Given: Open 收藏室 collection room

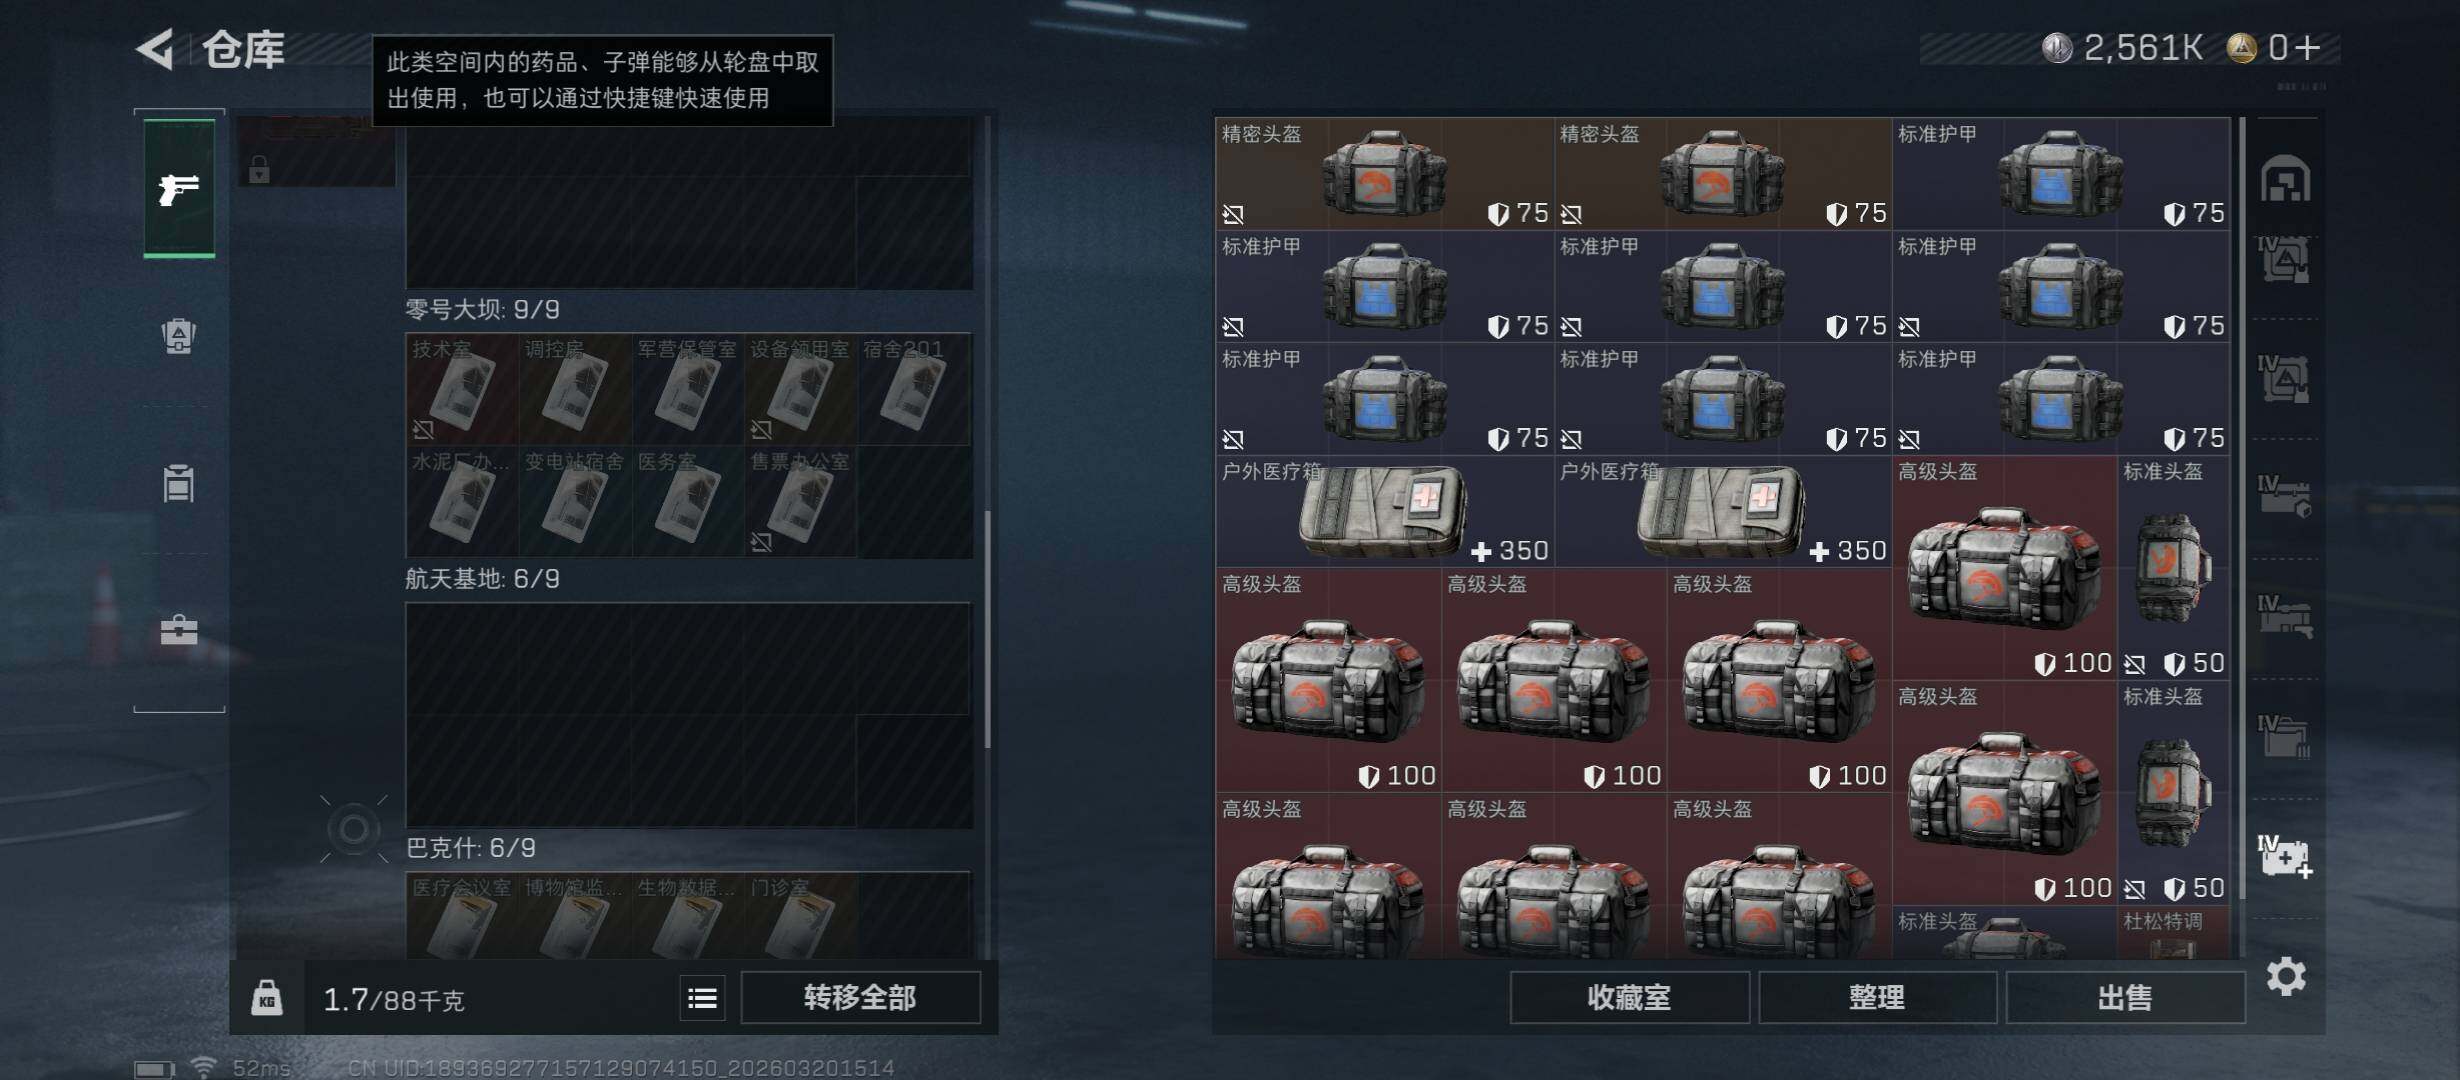Looking at the screenshot, I should click(x=1629, y=998).
